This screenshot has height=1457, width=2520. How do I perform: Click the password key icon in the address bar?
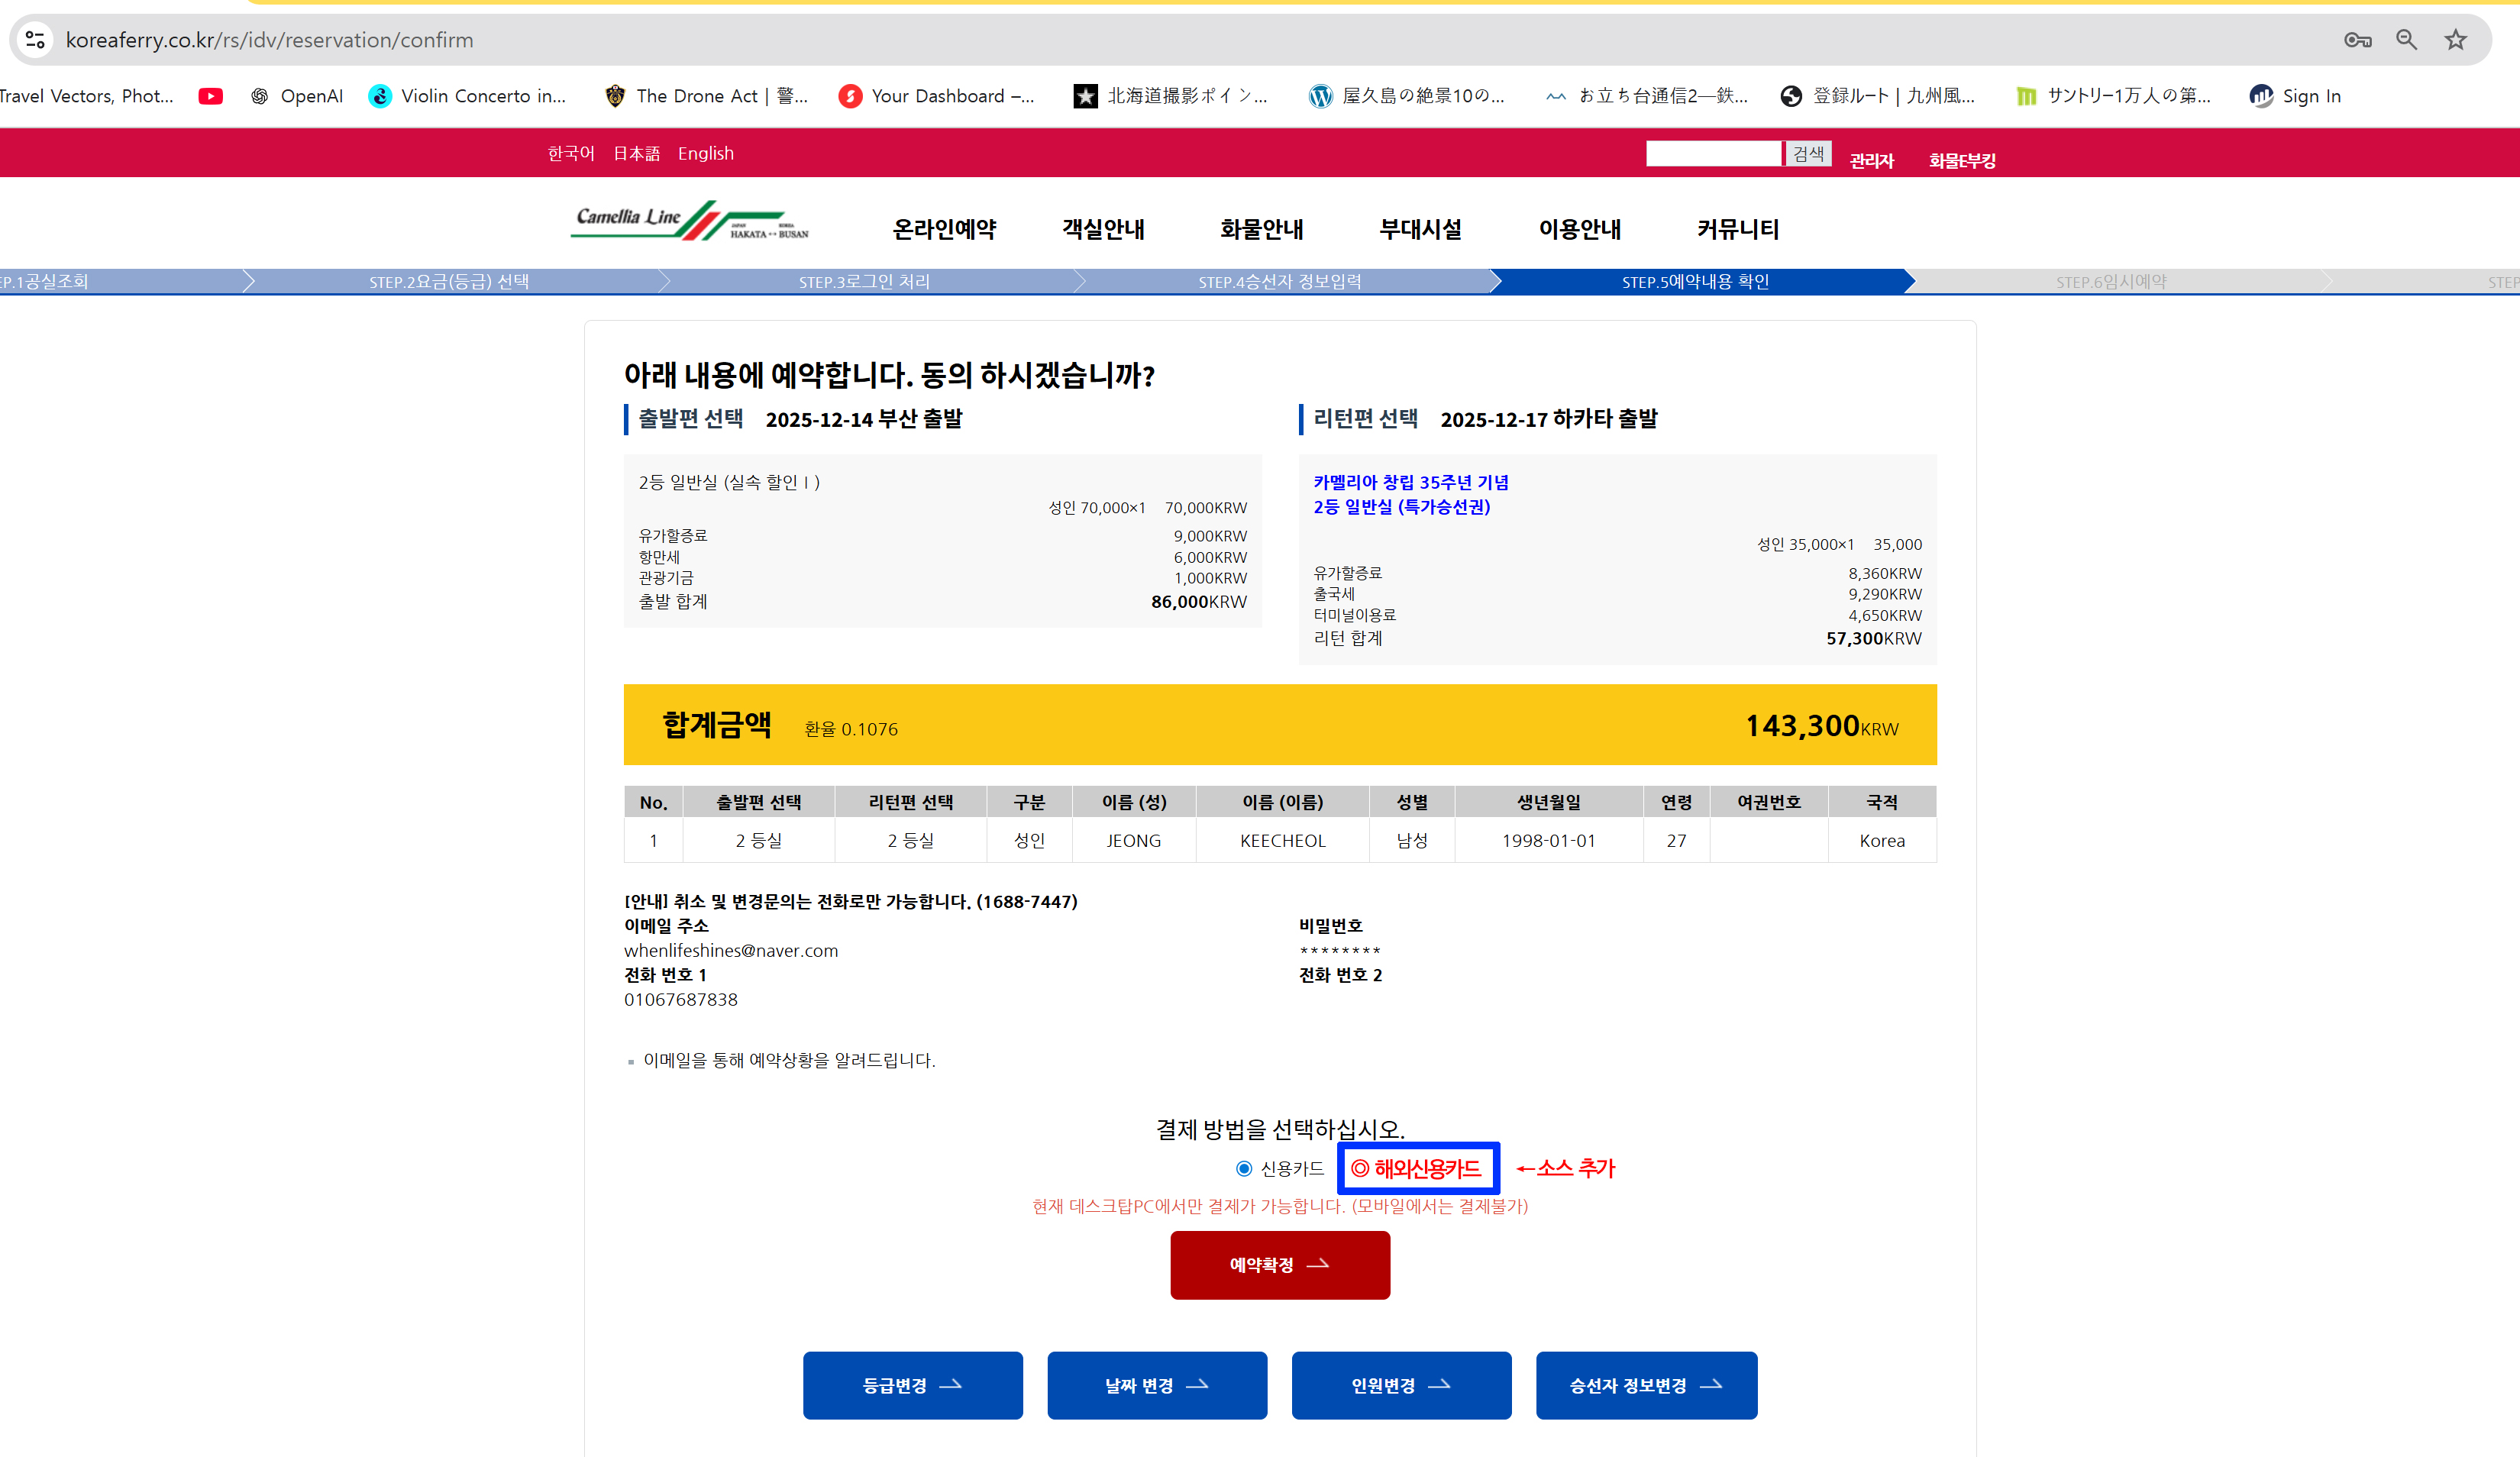coord(2357,40)
